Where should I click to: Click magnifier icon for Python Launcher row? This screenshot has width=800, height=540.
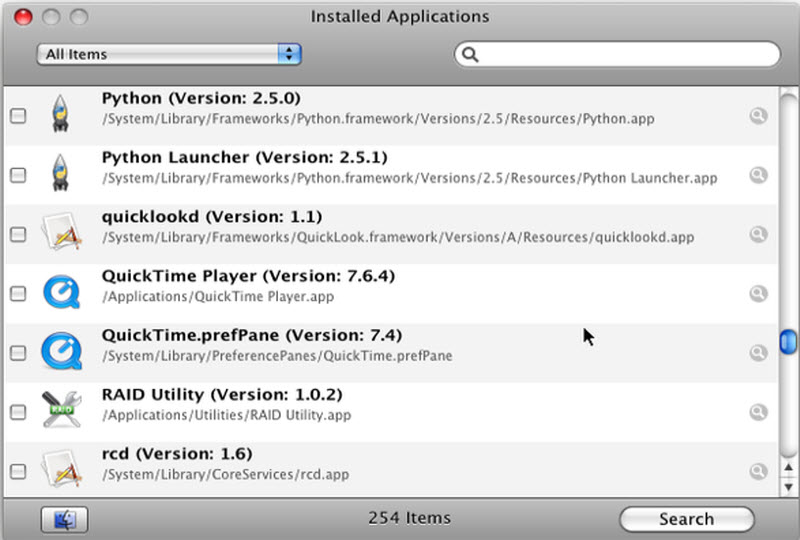758,175
